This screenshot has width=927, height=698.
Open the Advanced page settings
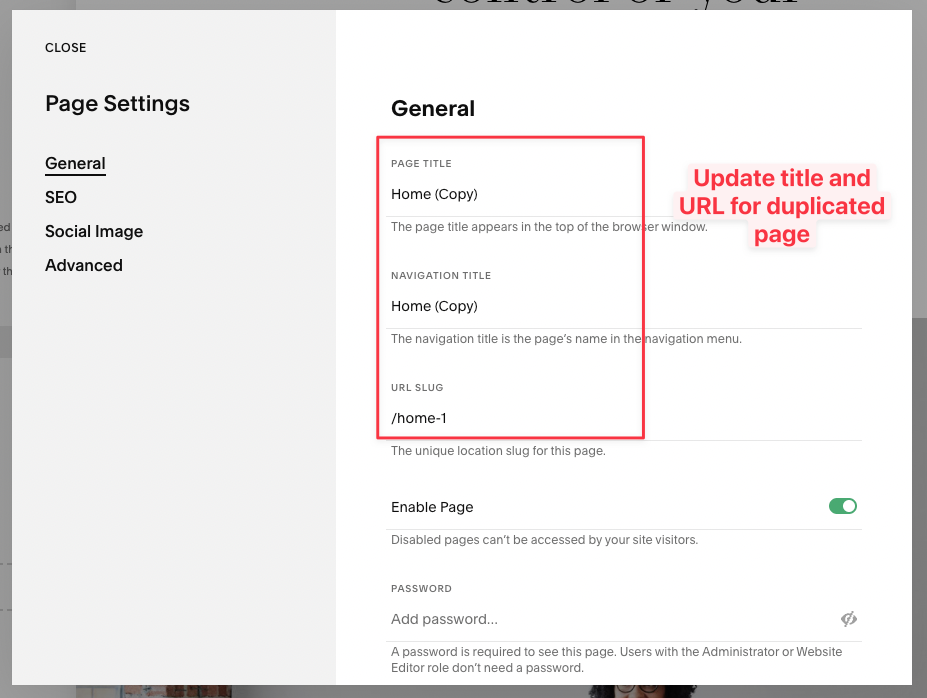(x=83, y=265)
